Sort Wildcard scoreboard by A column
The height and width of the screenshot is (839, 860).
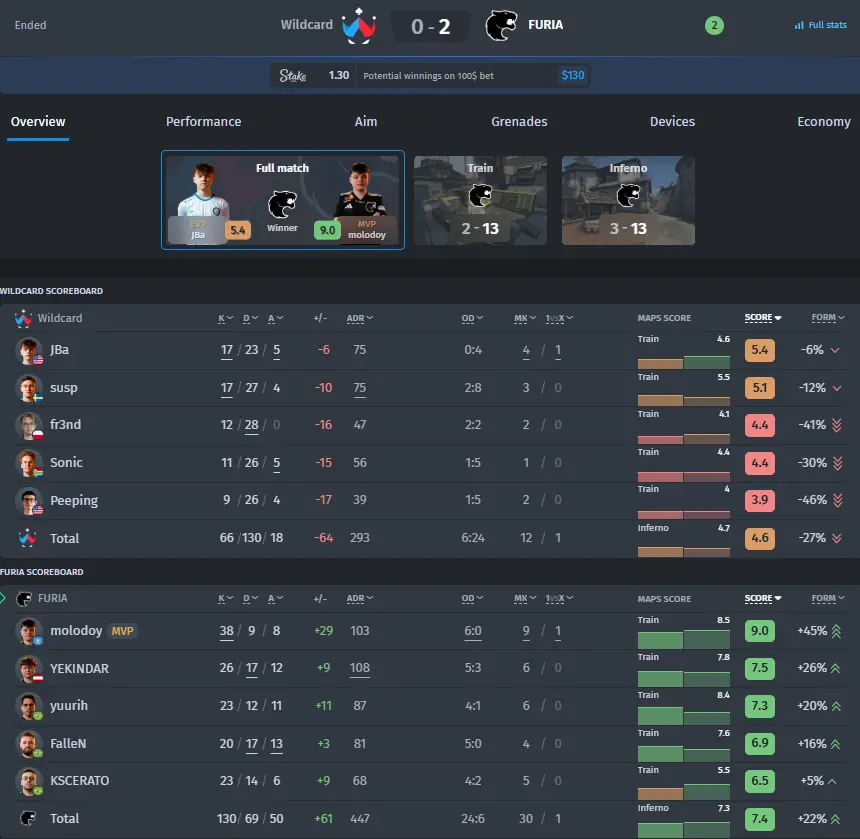[x=275, y=319]
